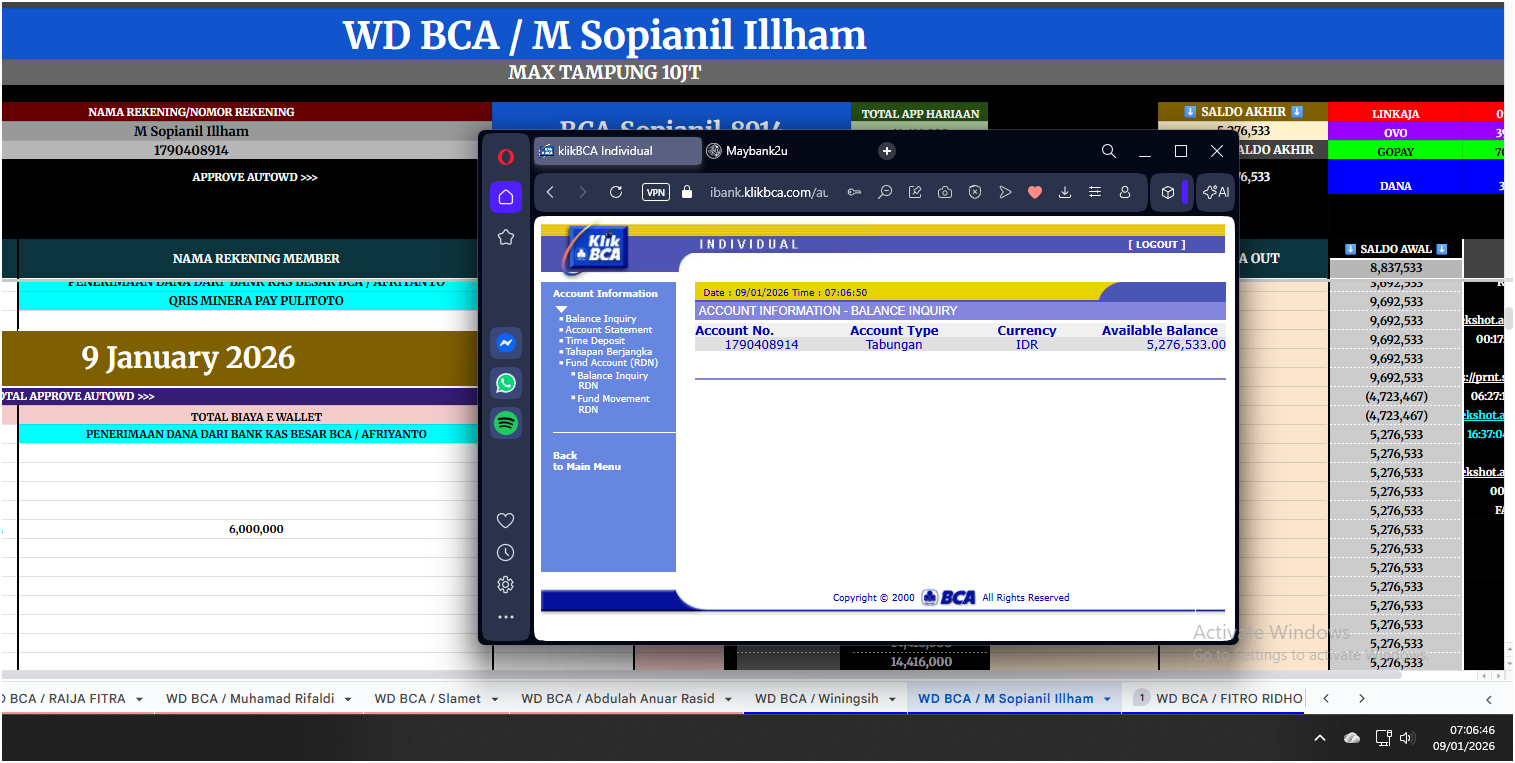Show hidden taskbar tray icons
The height and width of the screenshot is (763, 1515).
click(x=1320, y=738)
